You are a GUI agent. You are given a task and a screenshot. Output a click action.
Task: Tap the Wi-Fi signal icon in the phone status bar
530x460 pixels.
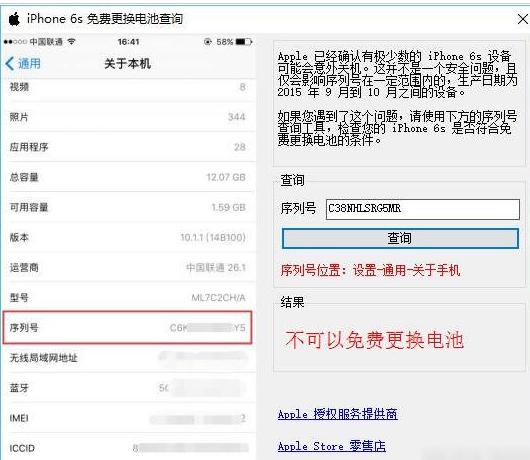click(x=71, y=42)
